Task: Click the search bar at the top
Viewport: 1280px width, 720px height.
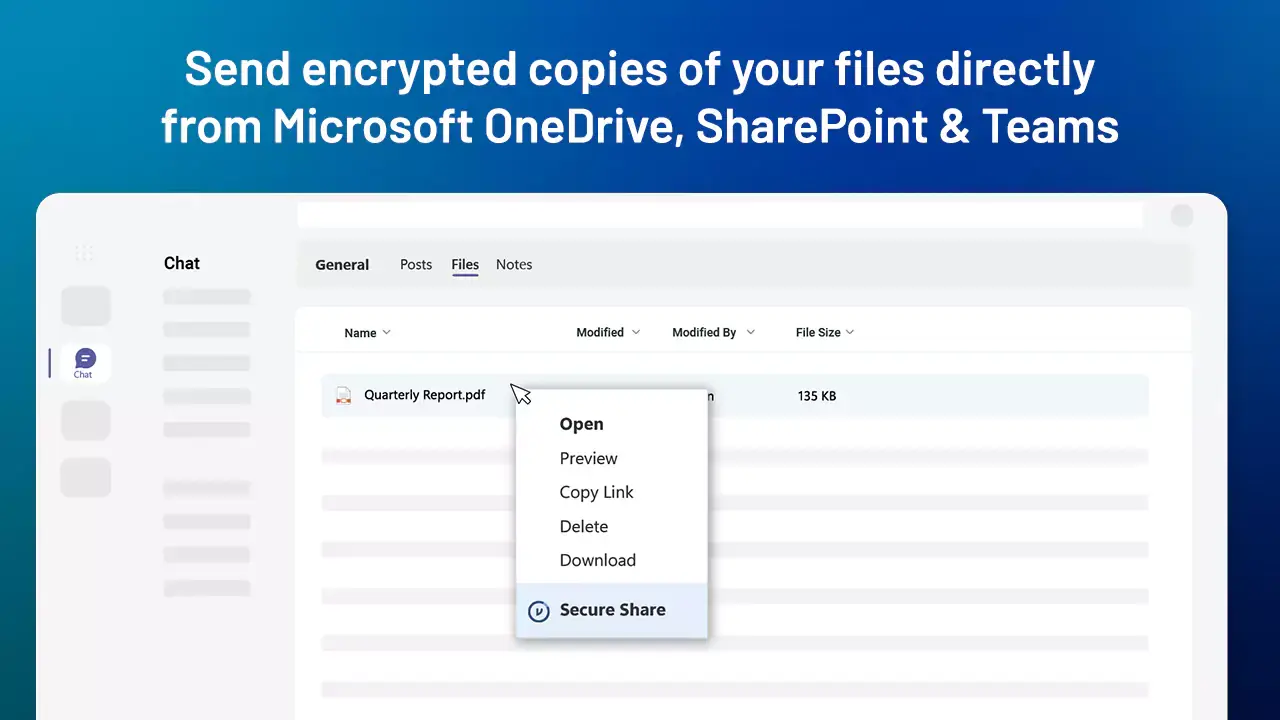Action: click(720, 215)
